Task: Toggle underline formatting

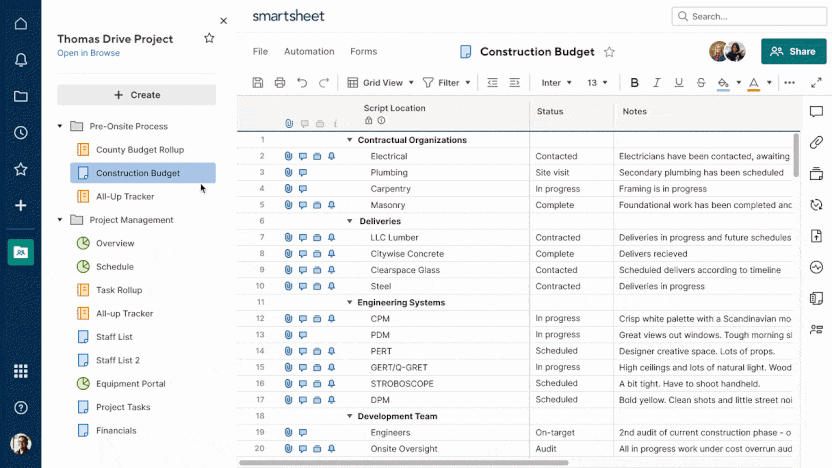Action: (x=679, y=82)
